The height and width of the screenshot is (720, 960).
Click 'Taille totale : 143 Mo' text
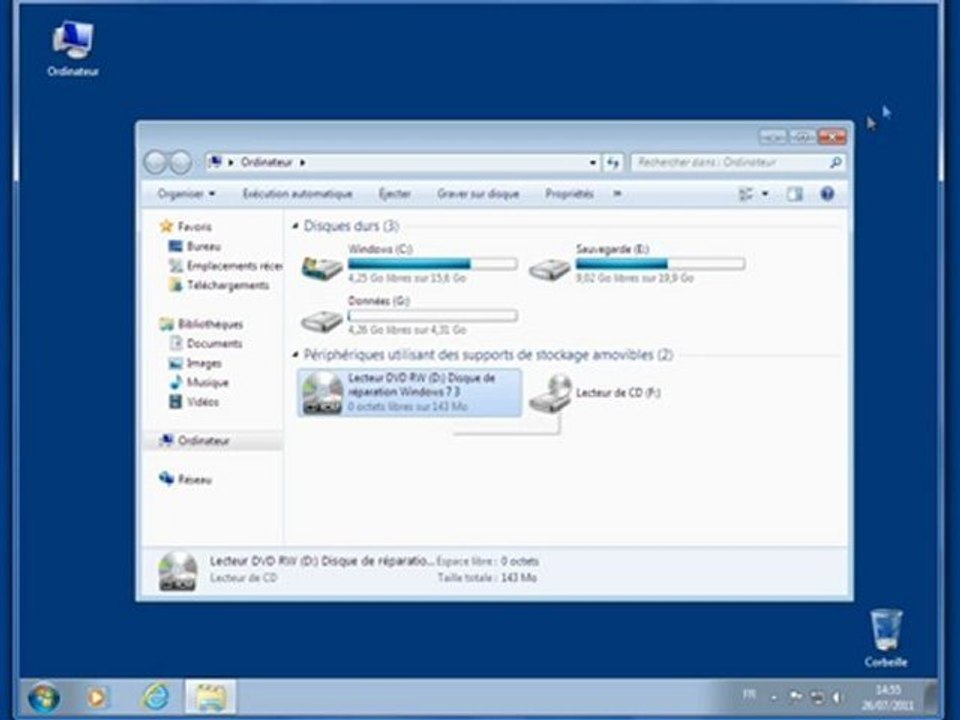point(487,578)
